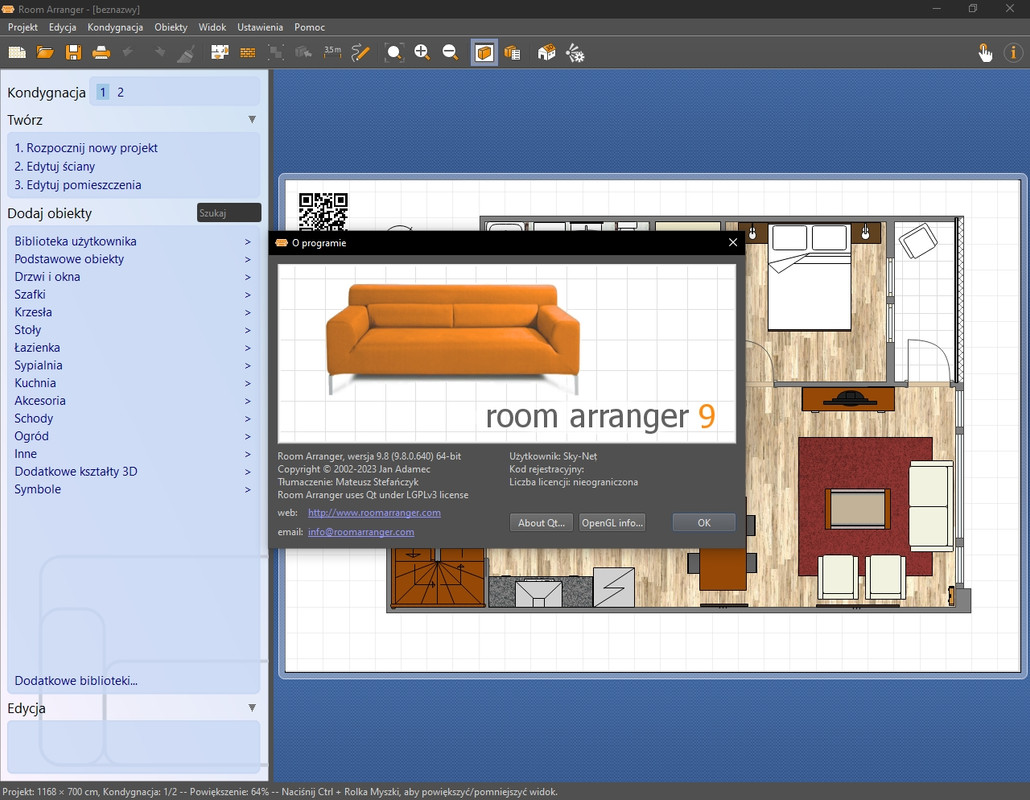Expand Krzesła category

[x=133, y=313]
